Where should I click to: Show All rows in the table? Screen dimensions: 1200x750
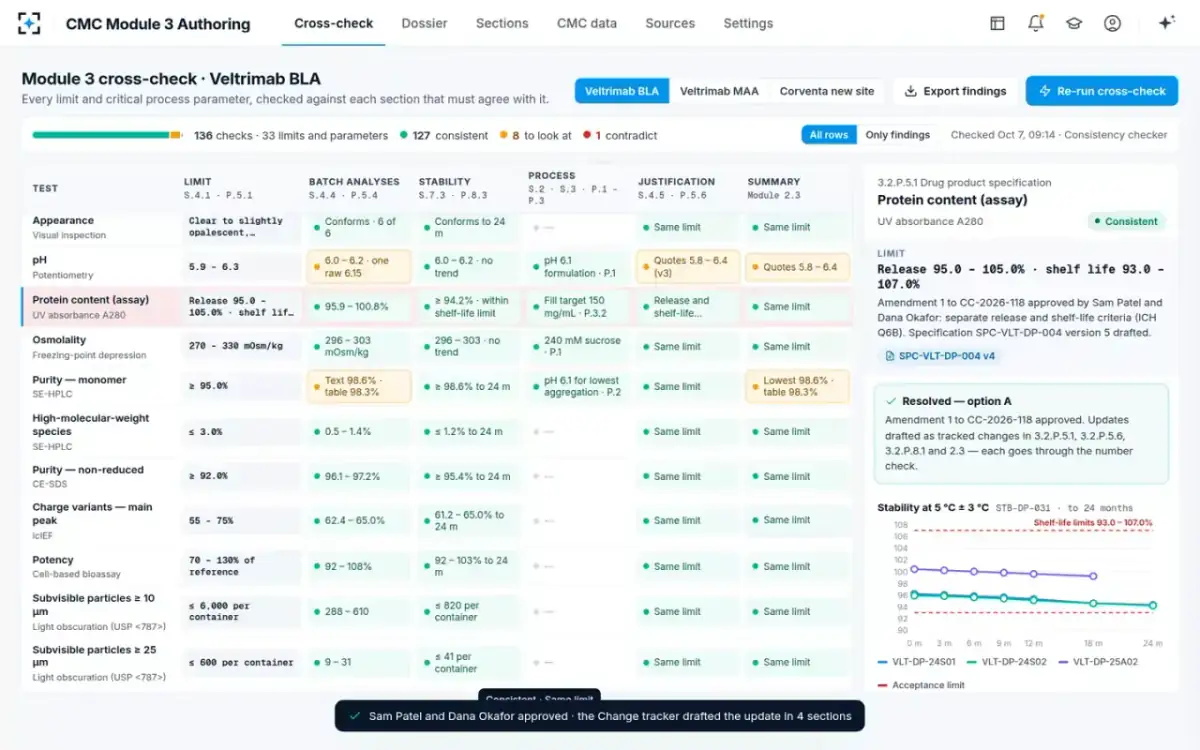click(x=829, y=135)
